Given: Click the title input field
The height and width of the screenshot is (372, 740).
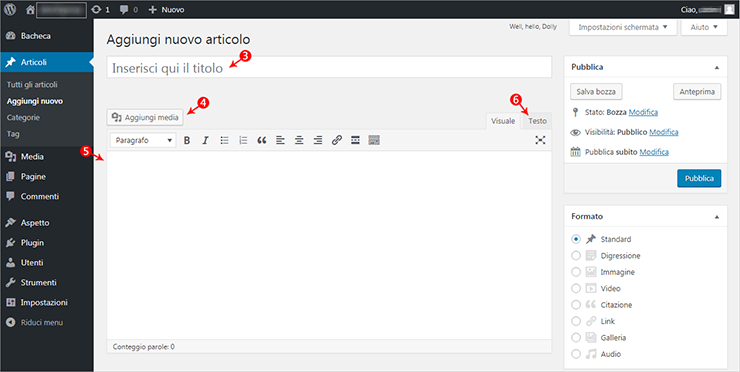Looking at the screenshot, I should coord(329,67).
